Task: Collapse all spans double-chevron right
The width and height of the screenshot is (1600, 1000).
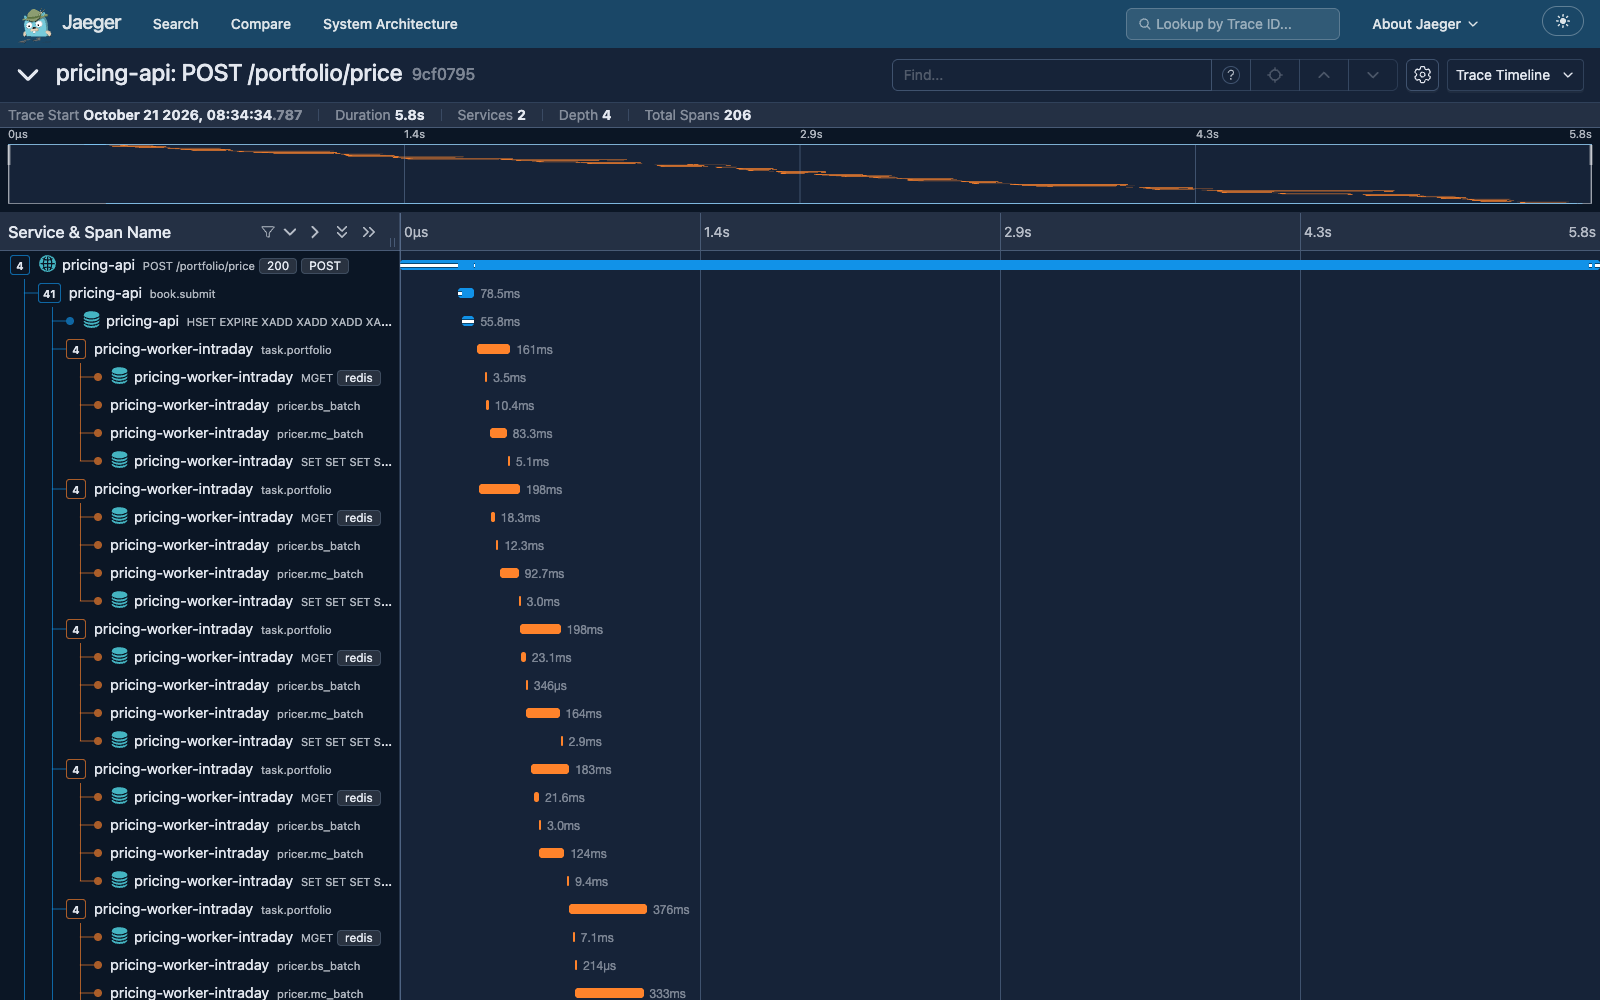Action: click(369, 232)
